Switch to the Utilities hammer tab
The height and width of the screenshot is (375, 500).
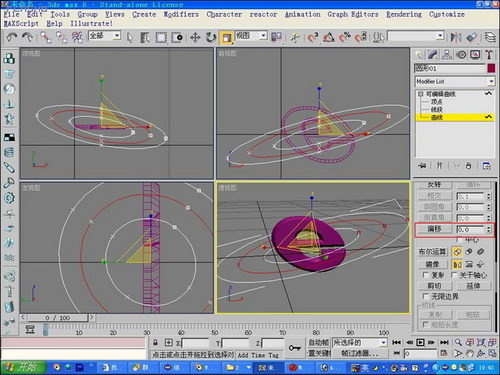pos(489,55)
